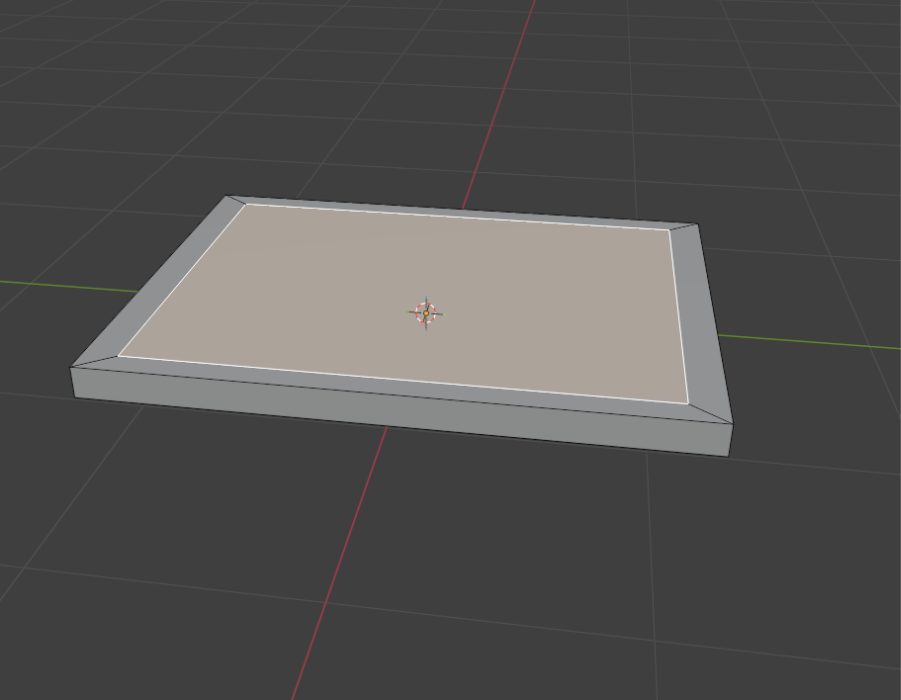Click the 3D cursor at the mesh center
Viewport: 901px width, 700px height.
426,313
